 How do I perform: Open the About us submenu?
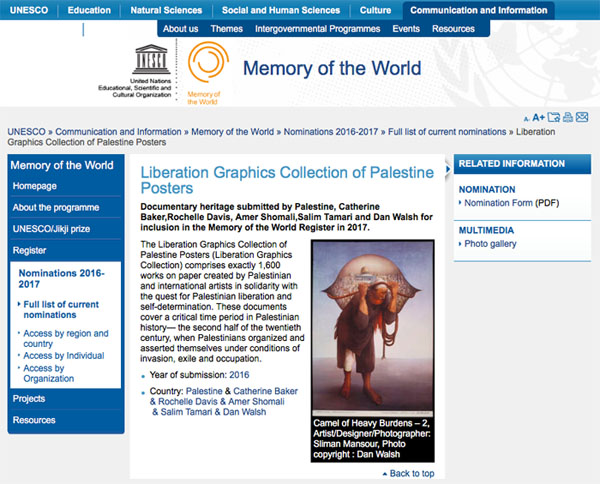(x=181, y=29)
